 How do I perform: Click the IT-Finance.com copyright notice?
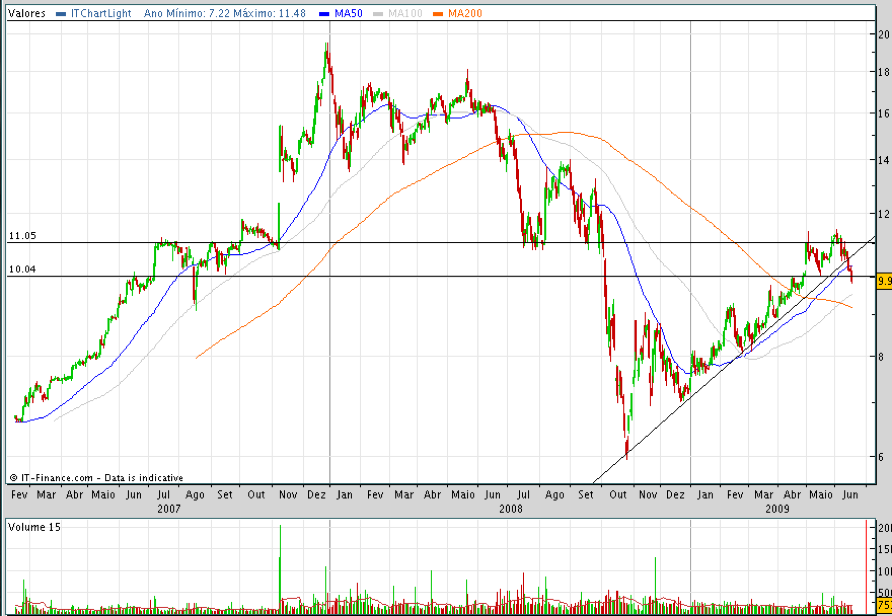pos(97,478)
